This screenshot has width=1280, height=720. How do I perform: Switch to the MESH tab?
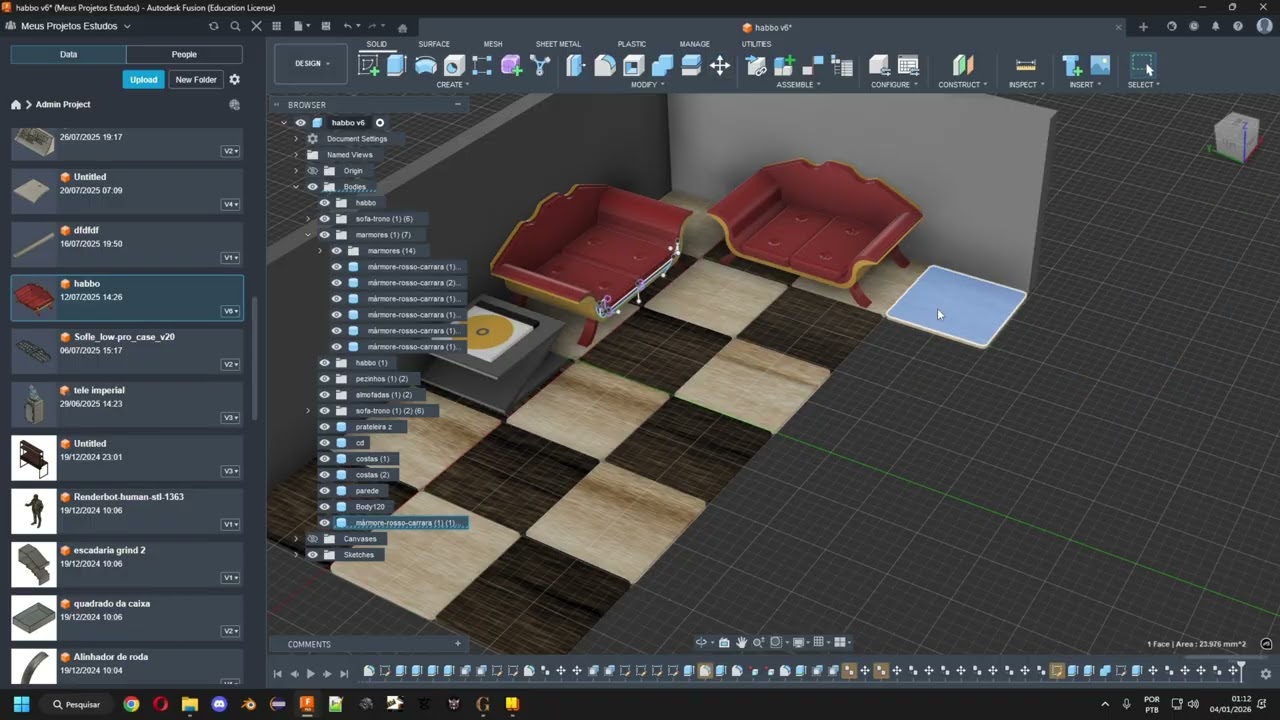pyautogui.click(x=493, y=44)
